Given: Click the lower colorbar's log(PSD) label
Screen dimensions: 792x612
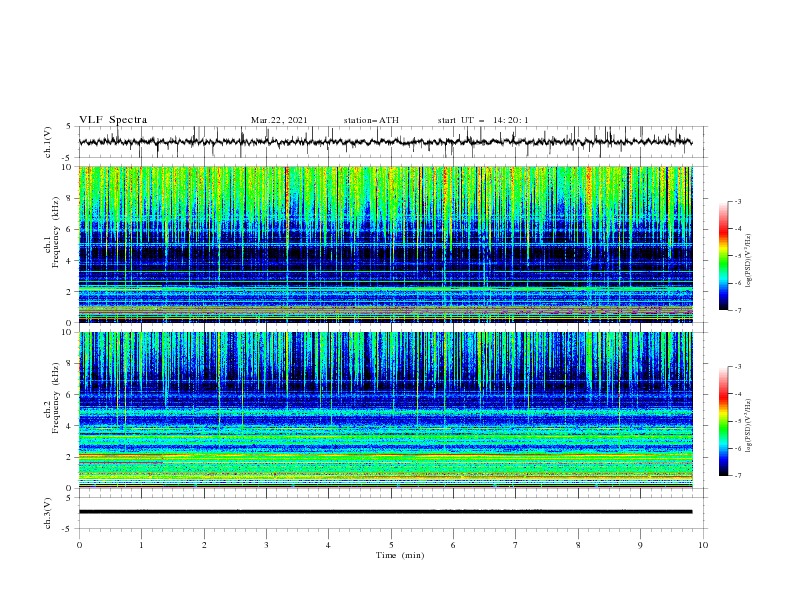Looking at the screenshot, I should tap(750, 426).
